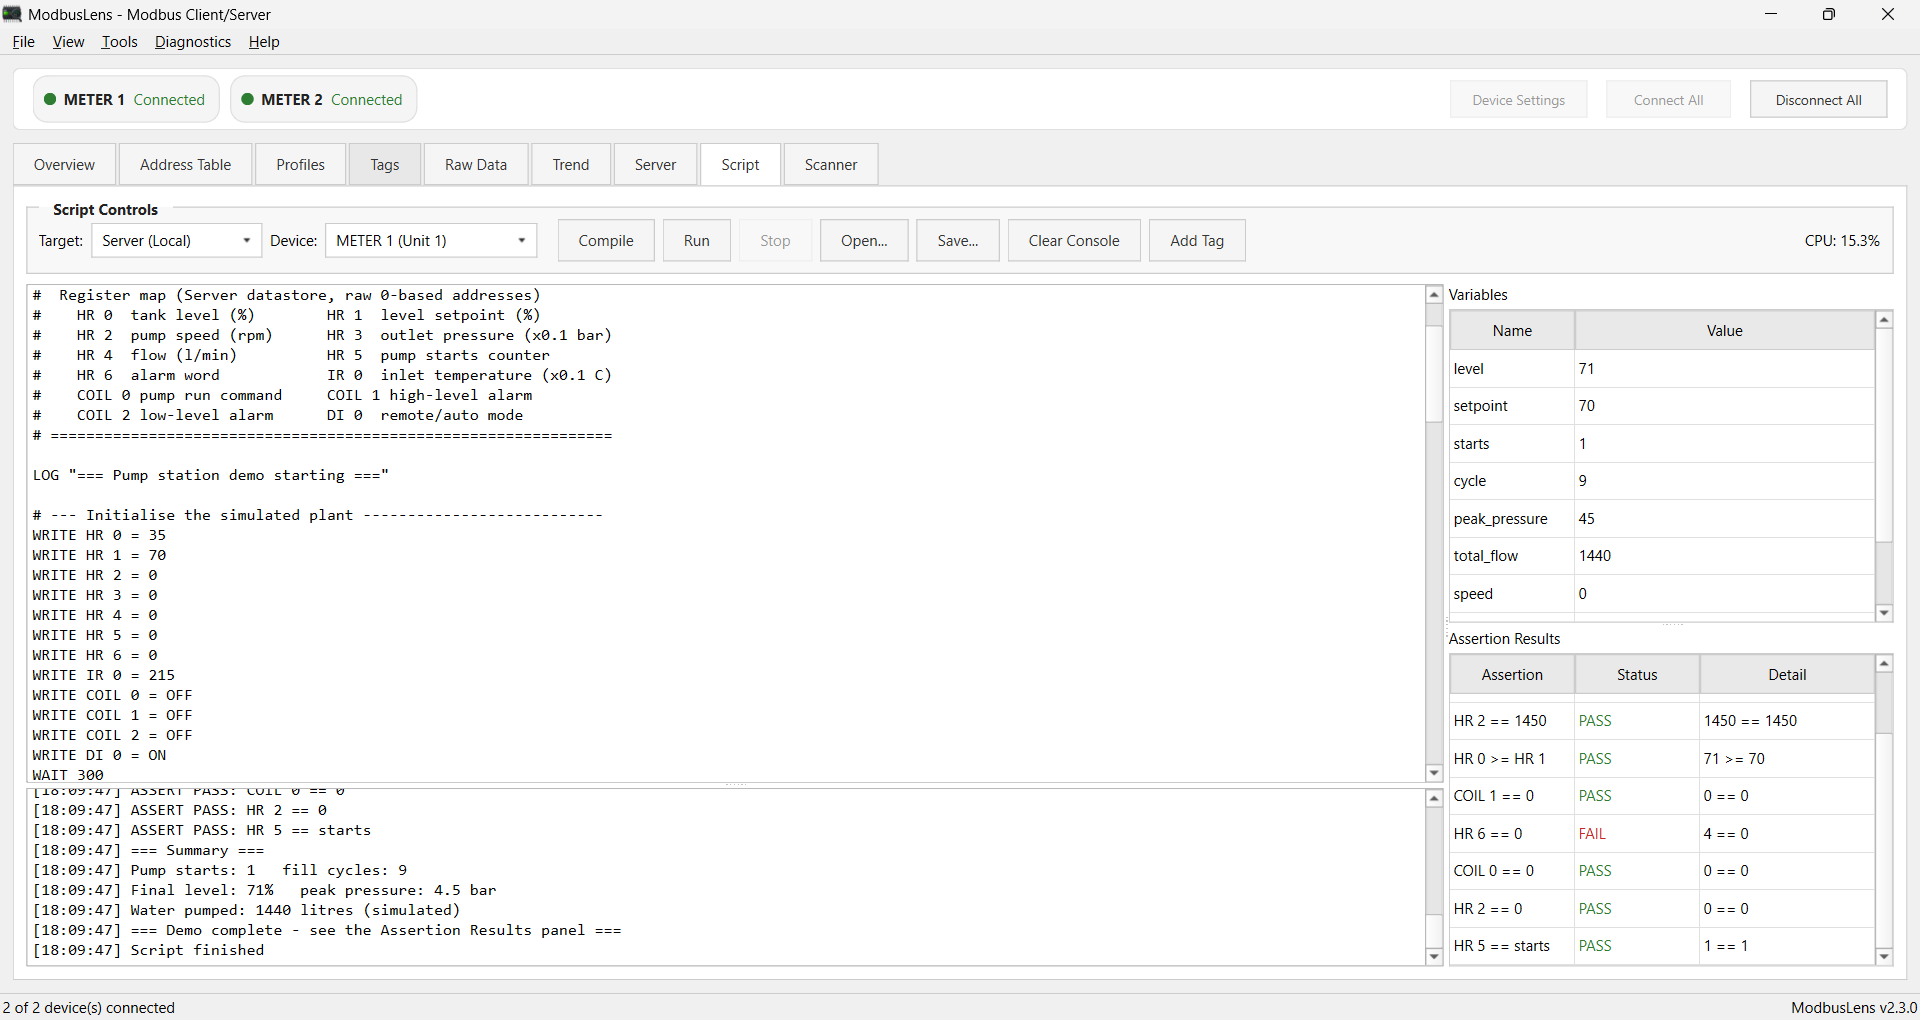The image size is (1920, 1020).
Task: Select the METER 2 connected device chip
Action: 323,100
